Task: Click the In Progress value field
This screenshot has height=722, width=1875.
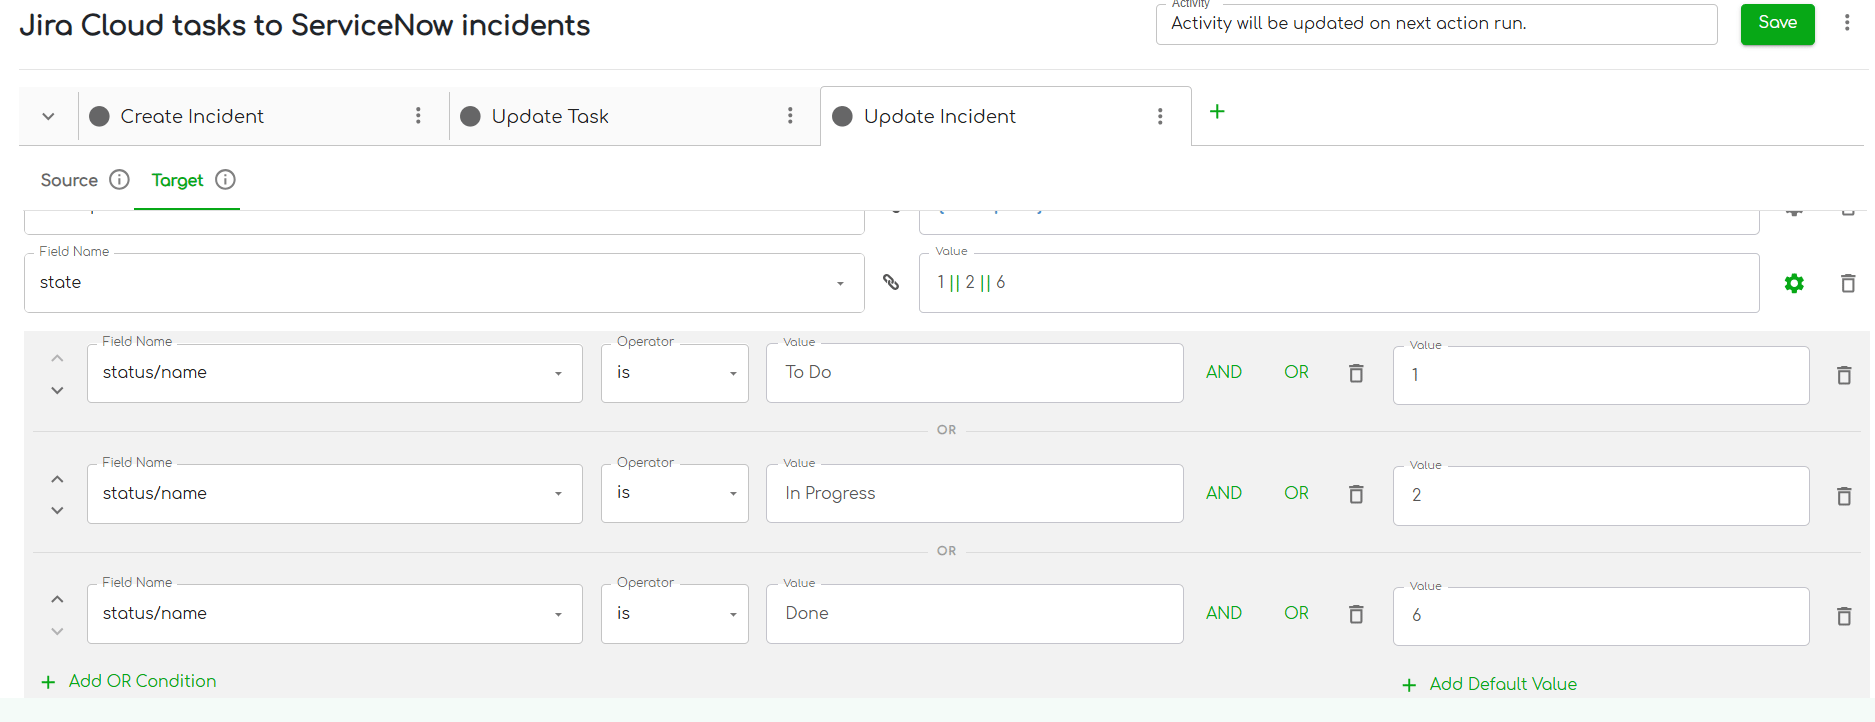Action: 975,494
